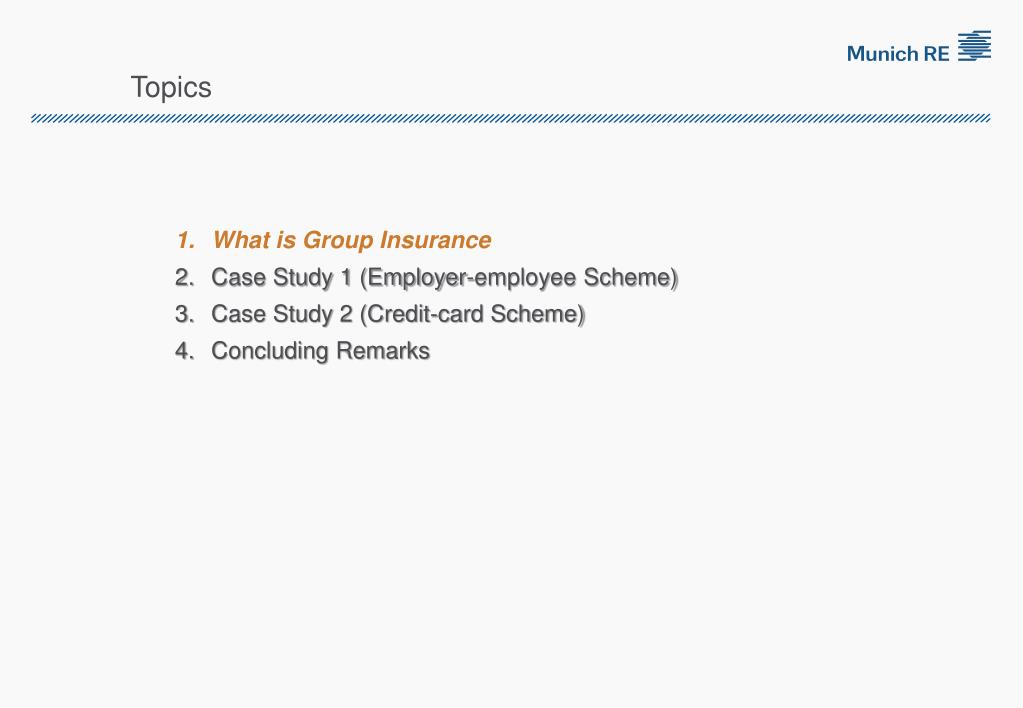
Task: Select the Credit-card Scheme parenthetical
Action: [x=473, y=315]
